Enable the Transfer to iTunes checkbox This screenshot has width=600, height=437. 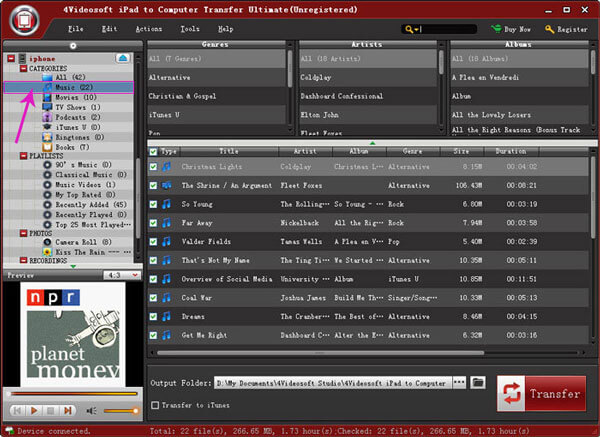pos(154,404)
